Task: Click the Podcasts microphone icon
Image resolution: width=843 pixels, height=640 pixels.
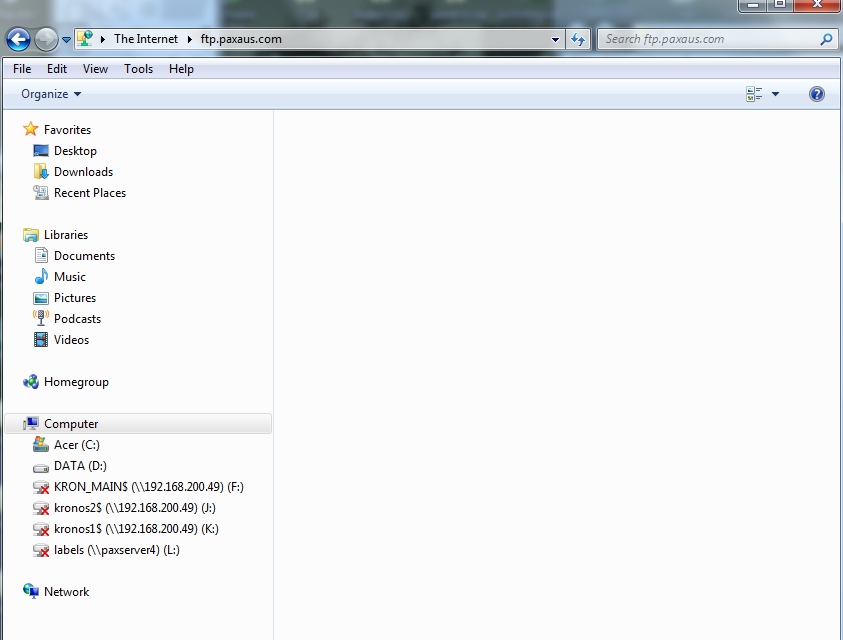Action: pyautogui.click(x=41, y=318)
